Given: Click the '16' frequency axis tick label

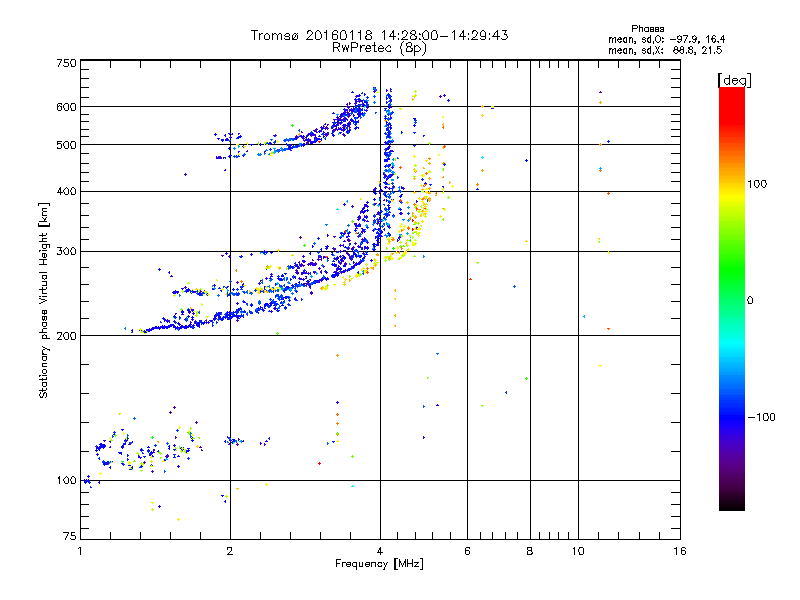Looking at the screenshot, I should (680, 551).
